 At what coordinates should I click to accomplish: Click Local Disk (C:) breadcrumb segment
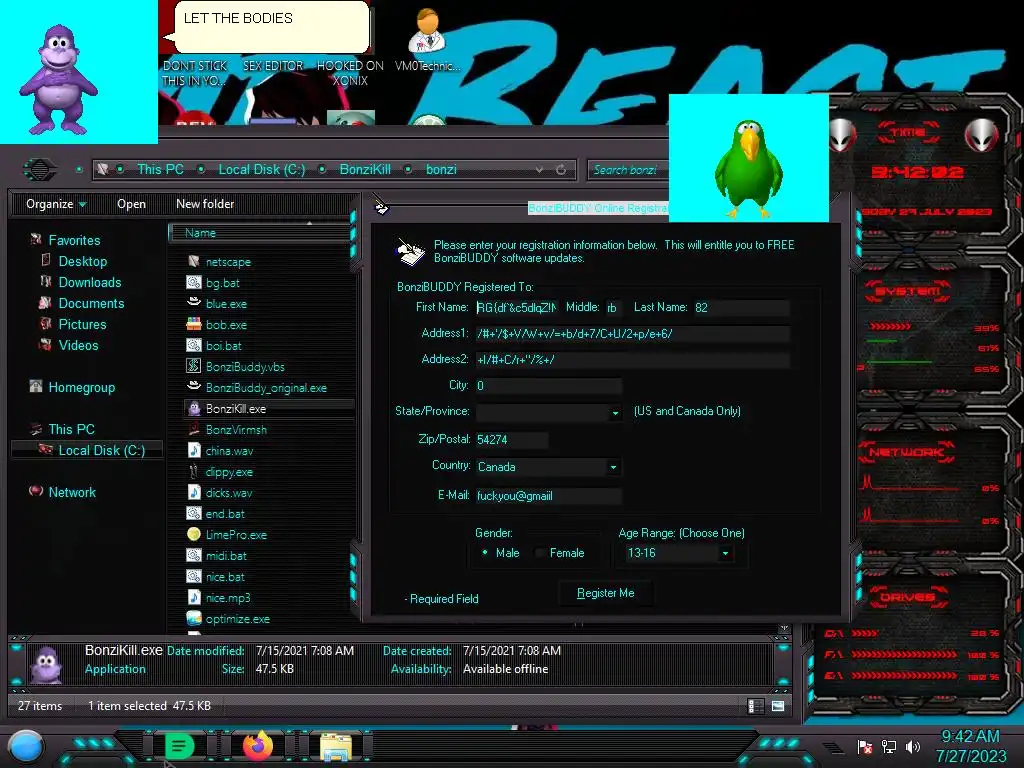click(x=261, y=169)
